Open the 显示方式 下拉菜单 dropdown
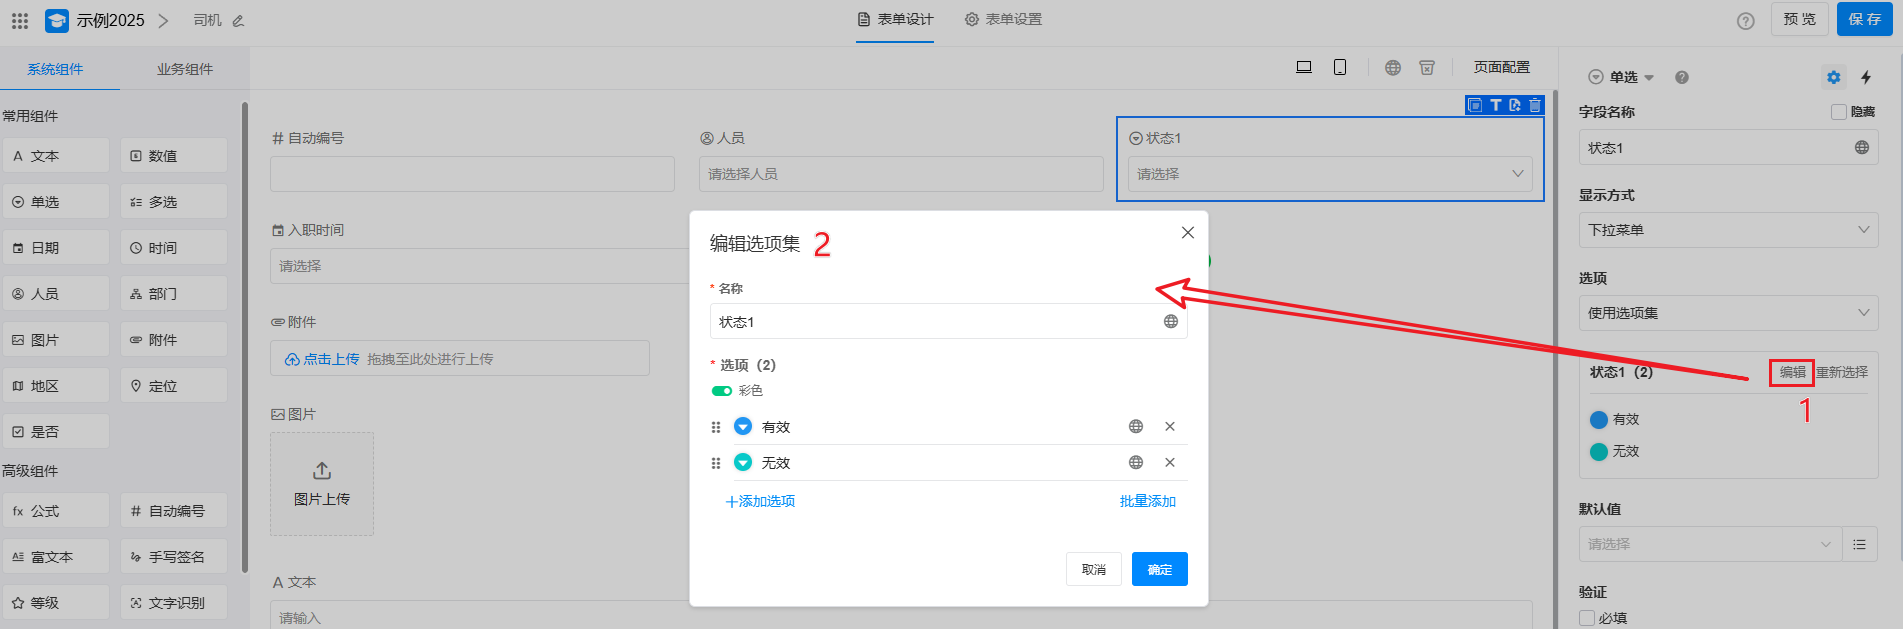 [1727, 230]
